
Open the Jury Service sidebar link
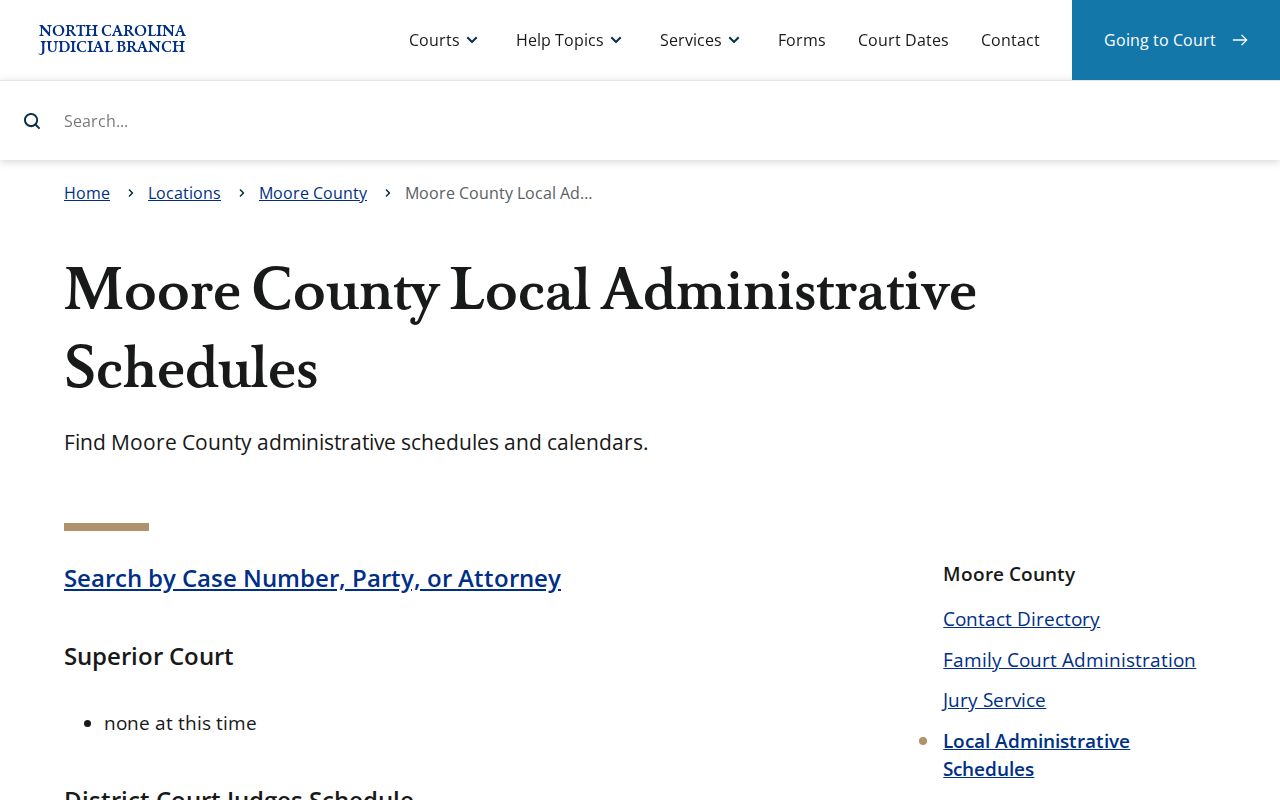point(994,700)
